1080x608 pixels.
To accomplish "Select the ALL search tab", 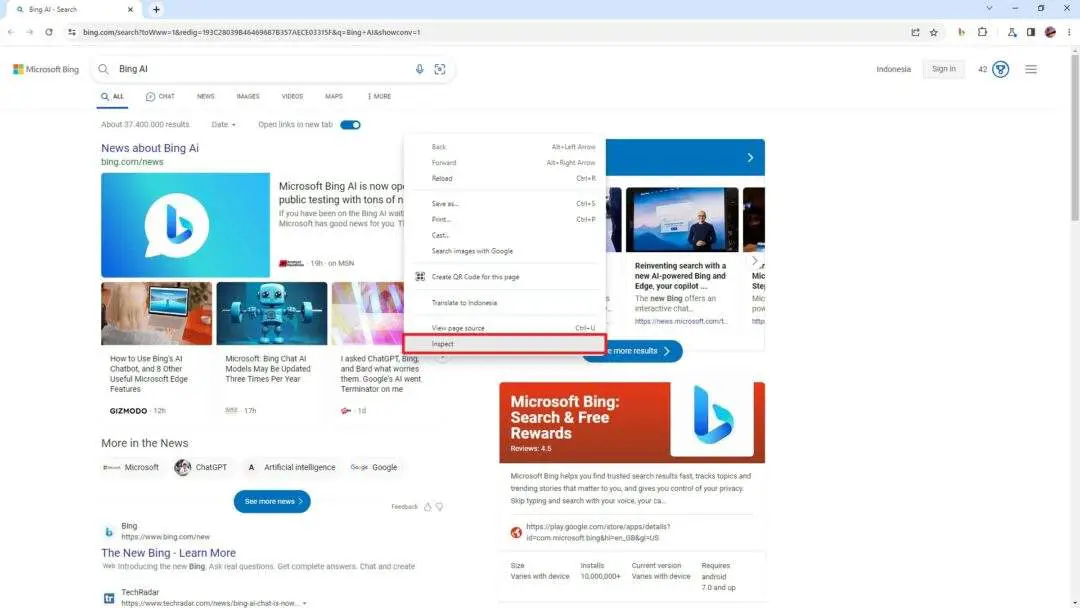I will 112,96.
